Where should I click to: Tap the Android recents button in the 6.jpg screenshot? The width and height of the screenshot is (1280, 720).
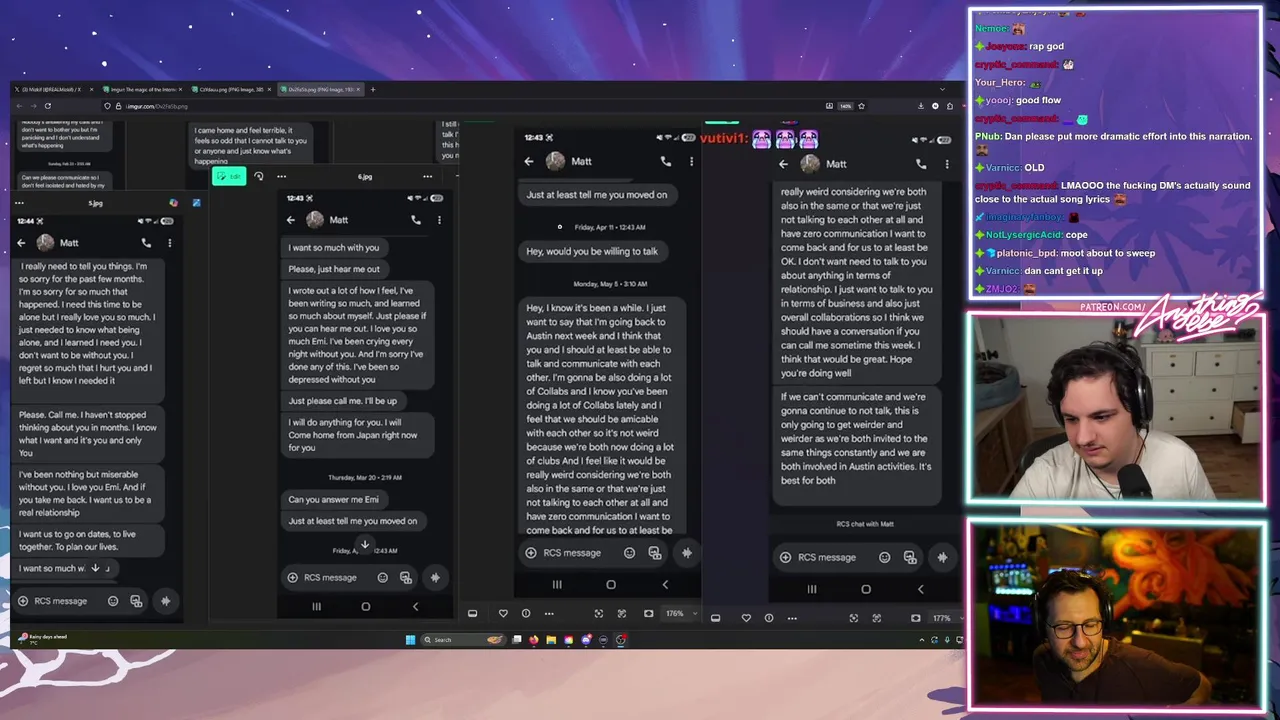click(316, 606)
